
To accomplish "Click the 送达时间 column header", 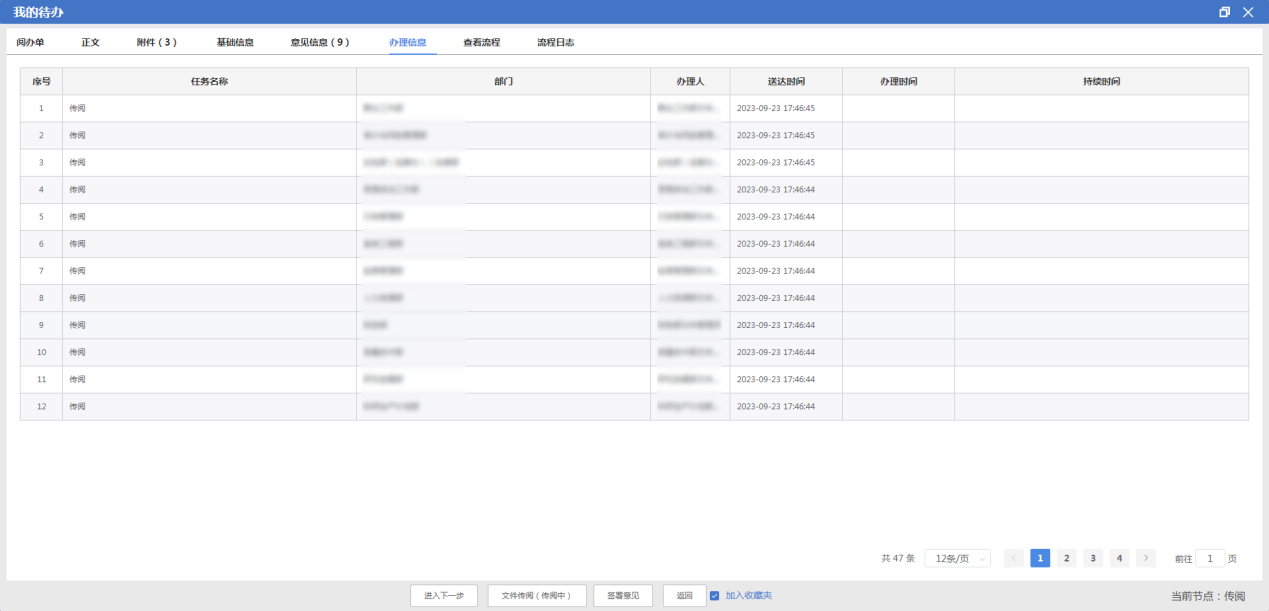I will pyautogui.click(x=786, y=81).
